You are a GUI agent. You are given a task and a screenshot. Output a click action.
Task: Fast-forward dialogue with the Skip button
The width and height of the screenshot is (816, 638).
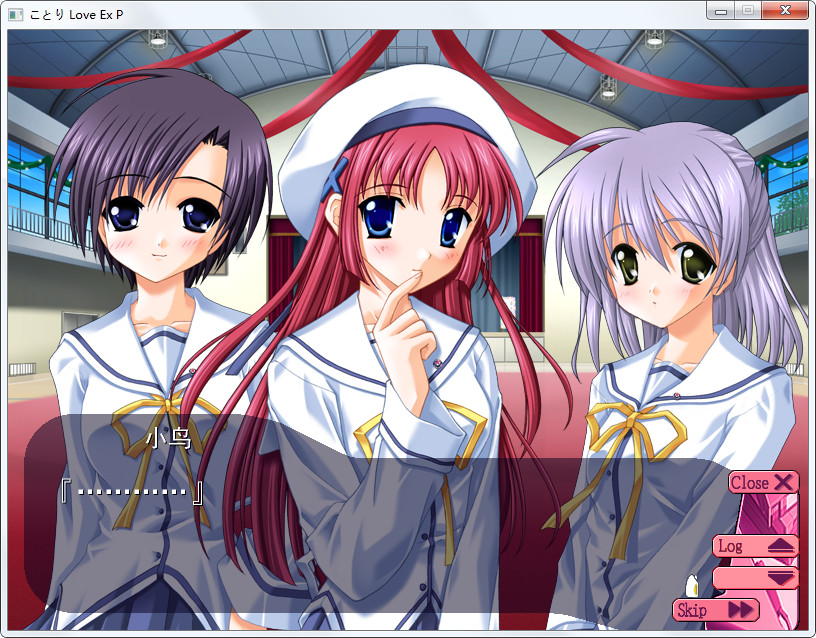pos(715,610)
